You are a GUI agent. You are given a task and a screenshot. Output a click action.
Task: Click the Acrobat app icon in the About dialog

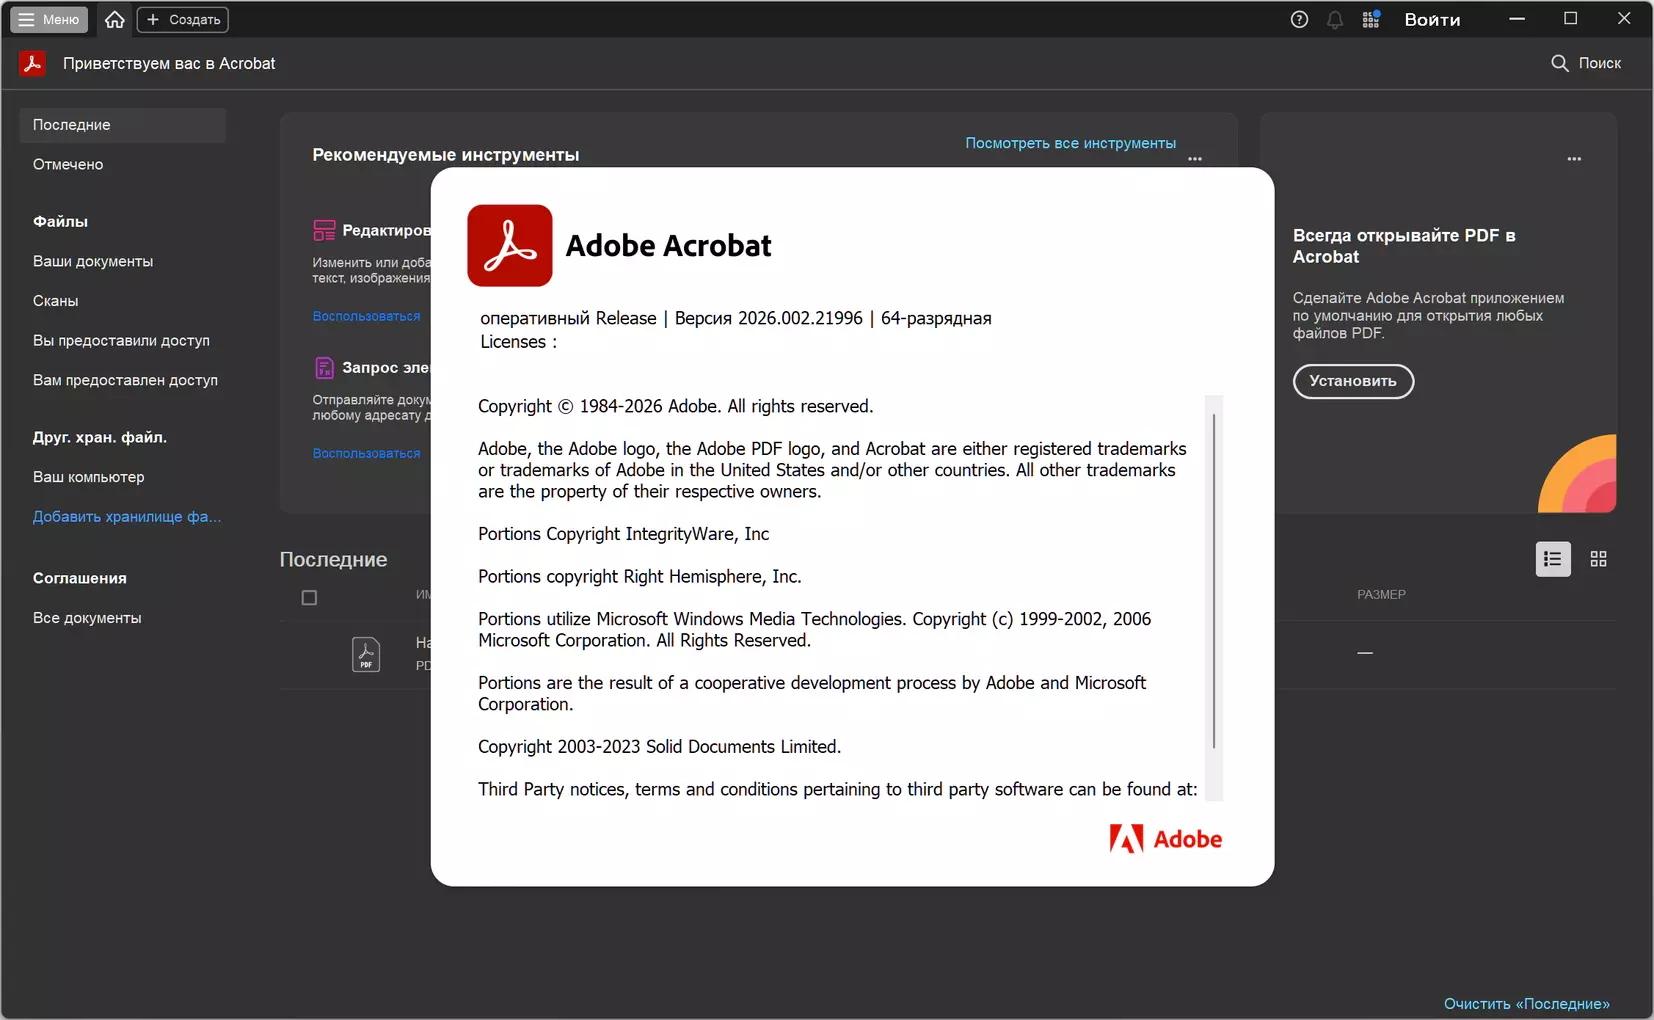point(510,245)
